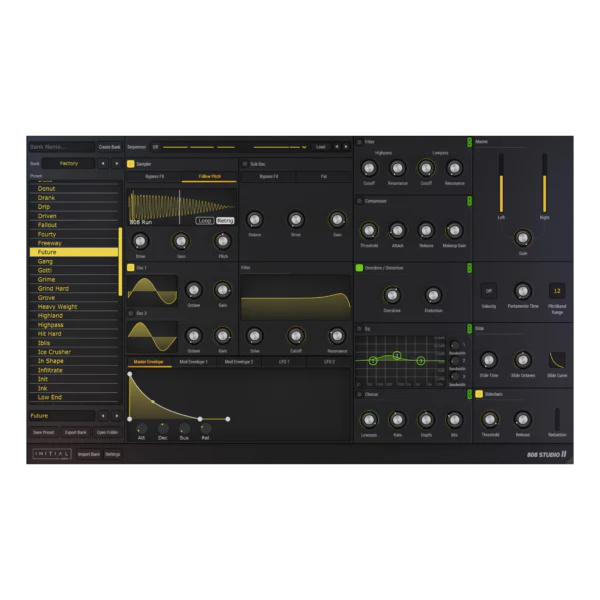Click the green reorder handle of the Eq

click(x=470, y=329)
